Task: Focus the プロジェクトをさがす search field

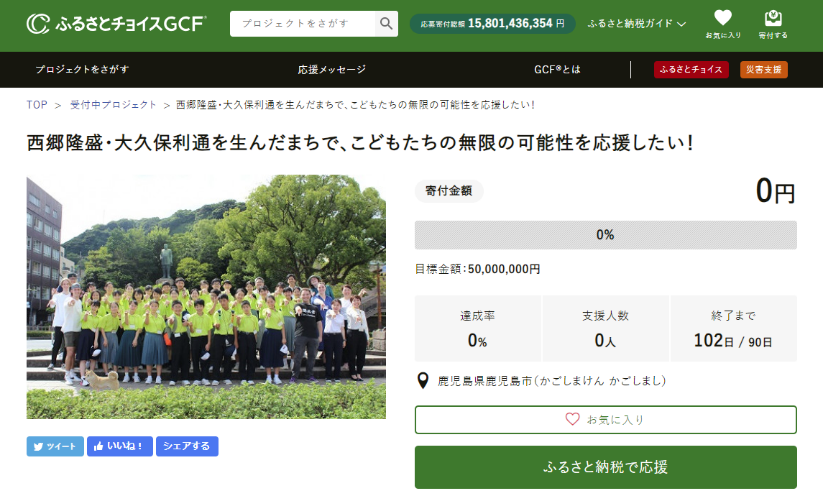Action: click(x=302, y=24)
